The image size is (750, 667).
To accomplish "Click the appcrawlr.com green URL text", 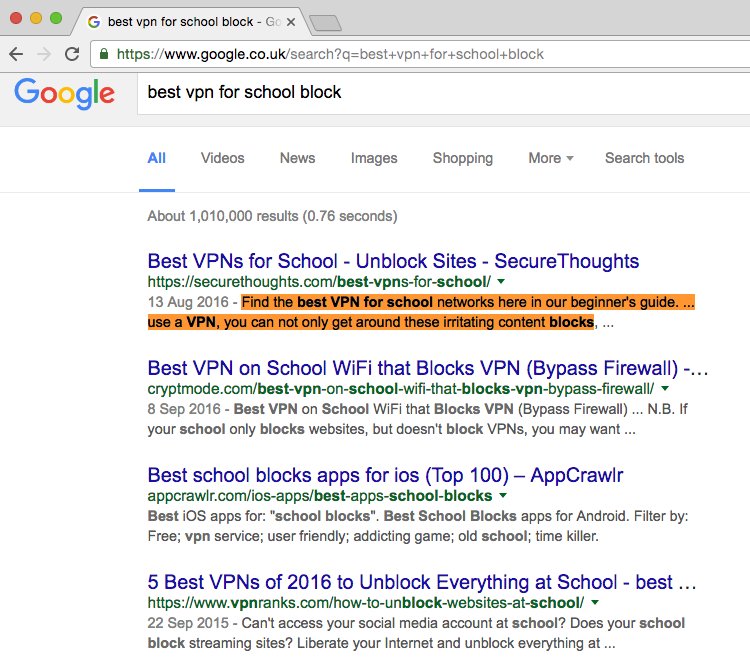I will 320,496.
